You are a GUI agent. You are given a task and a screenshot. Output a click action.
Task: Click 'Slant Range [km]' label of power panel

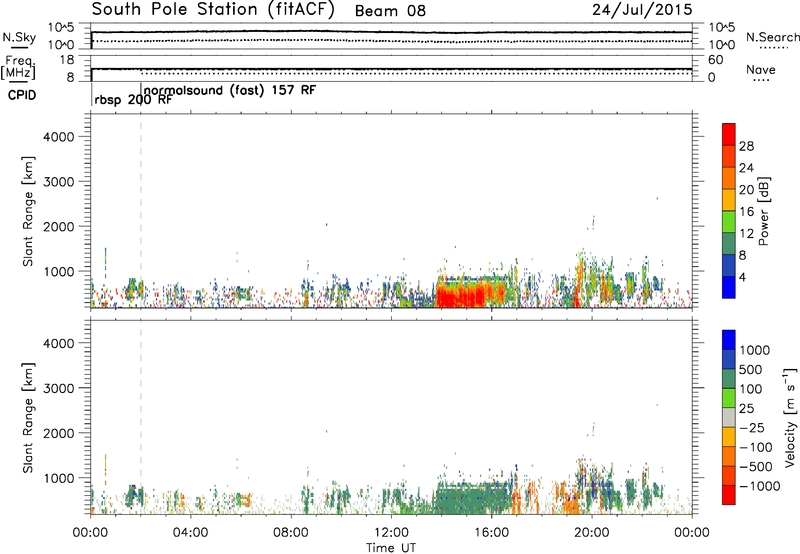(28, 211)
